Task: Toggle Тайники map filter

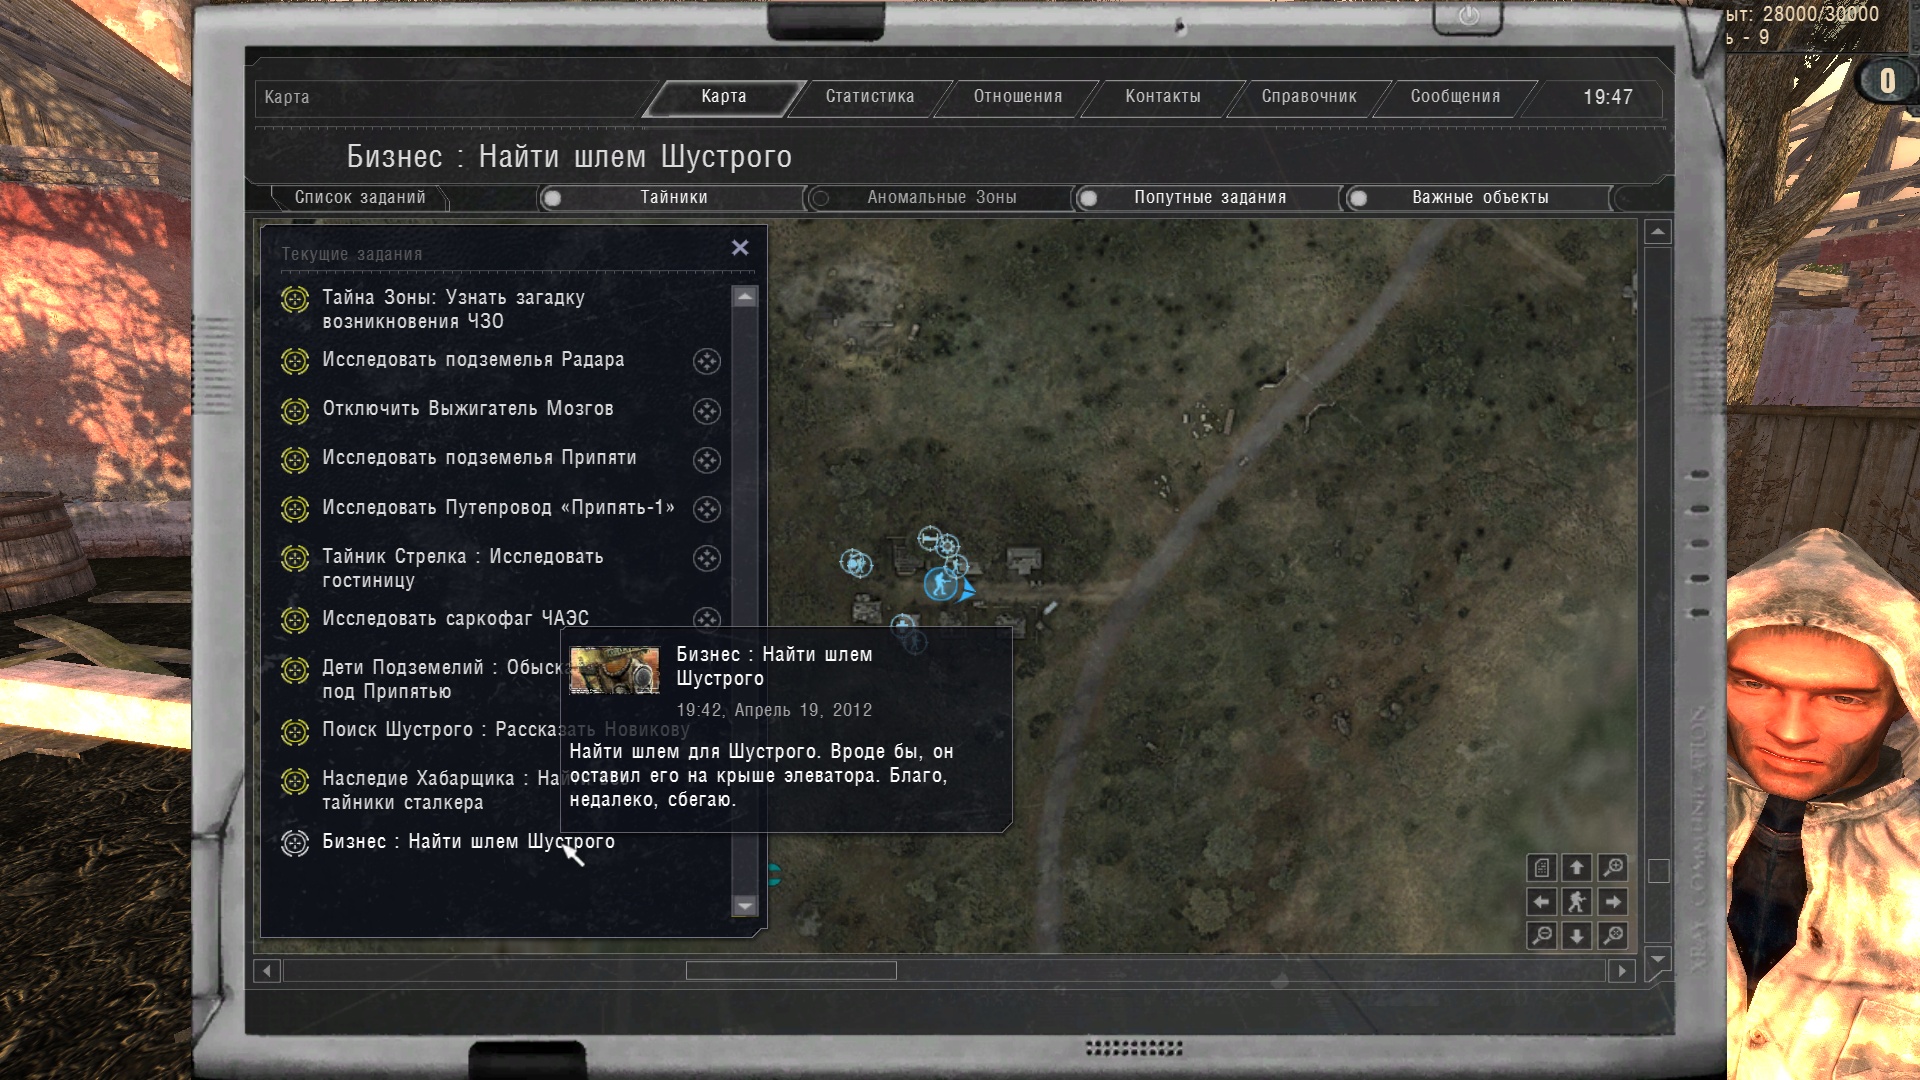Action: (674, 198)
